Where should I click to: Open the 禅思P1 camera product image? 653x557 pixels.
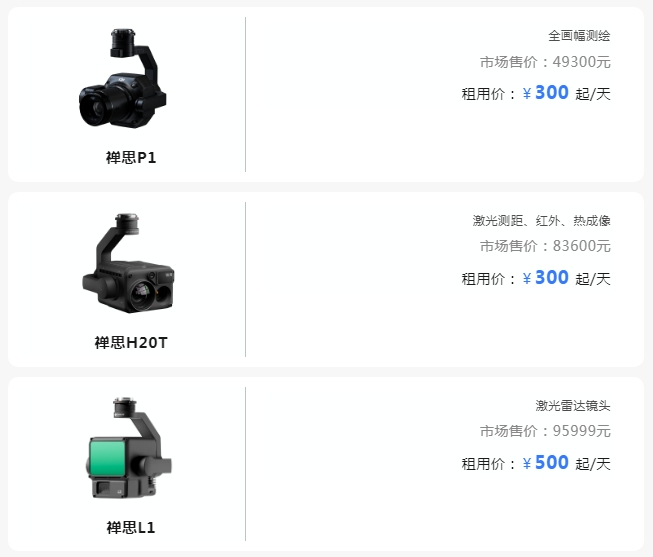click(x=122, y=78)
